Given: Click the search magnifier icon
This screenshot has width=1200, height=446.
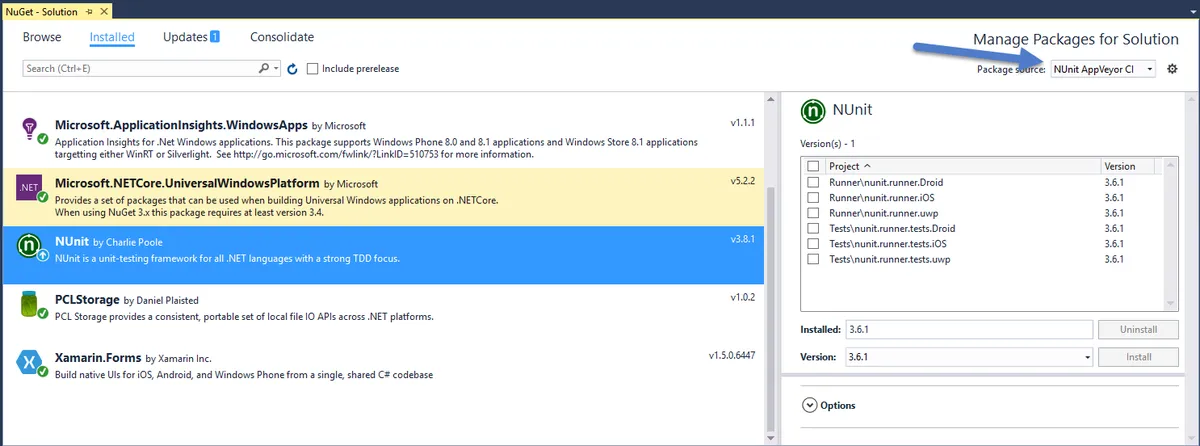Looking at the screenshot, I should click(264, 69).
